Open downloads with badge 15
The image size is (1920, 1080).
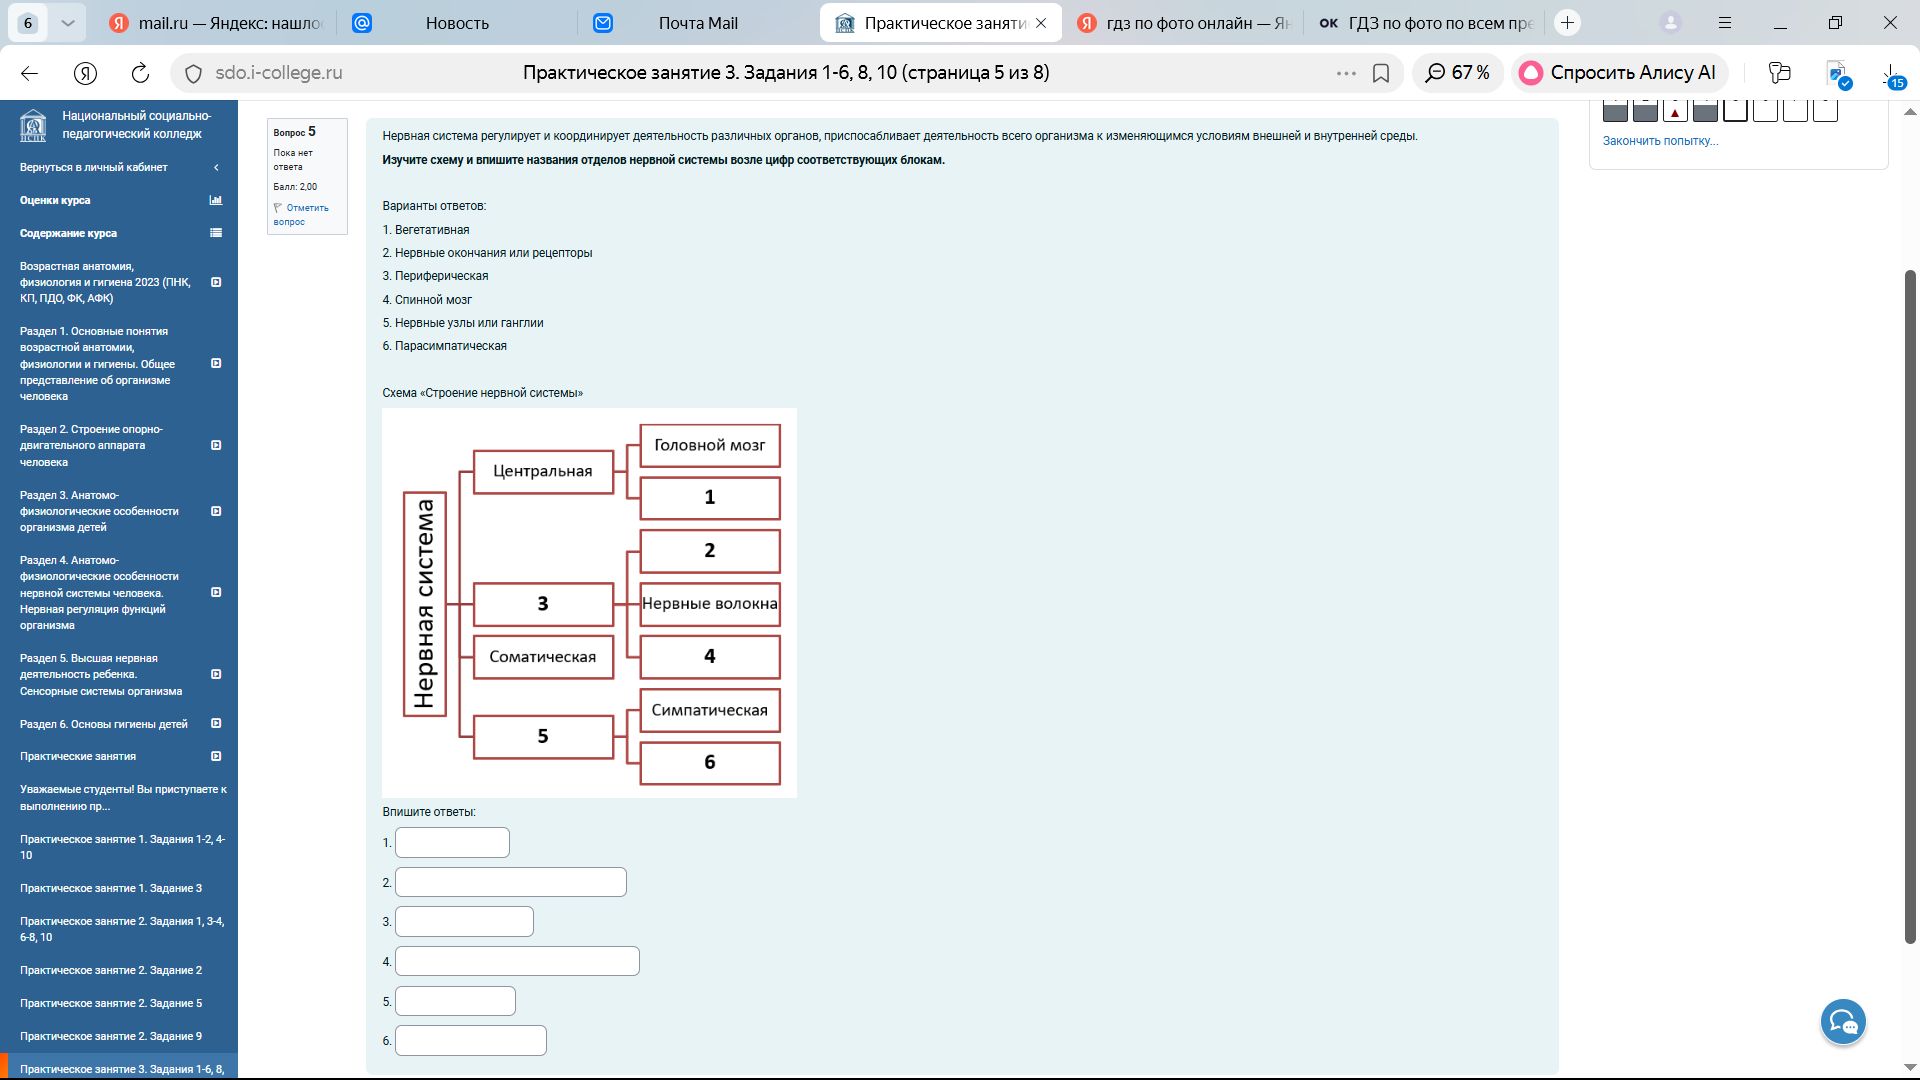coord(1893,75)
